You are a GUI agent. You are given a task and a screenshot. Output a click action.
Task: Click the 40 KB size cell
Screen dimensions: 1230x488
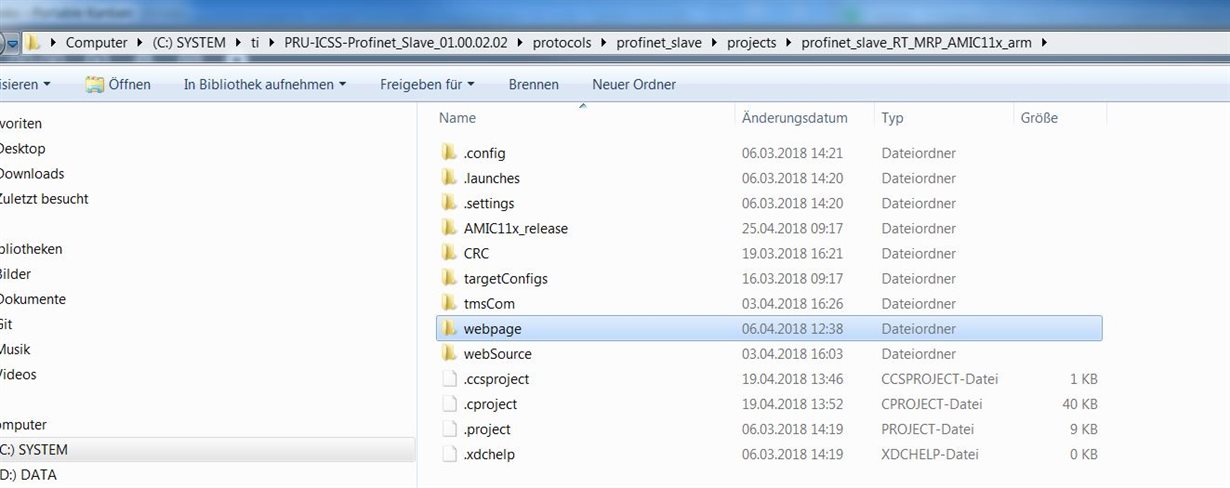(1078, 404)
